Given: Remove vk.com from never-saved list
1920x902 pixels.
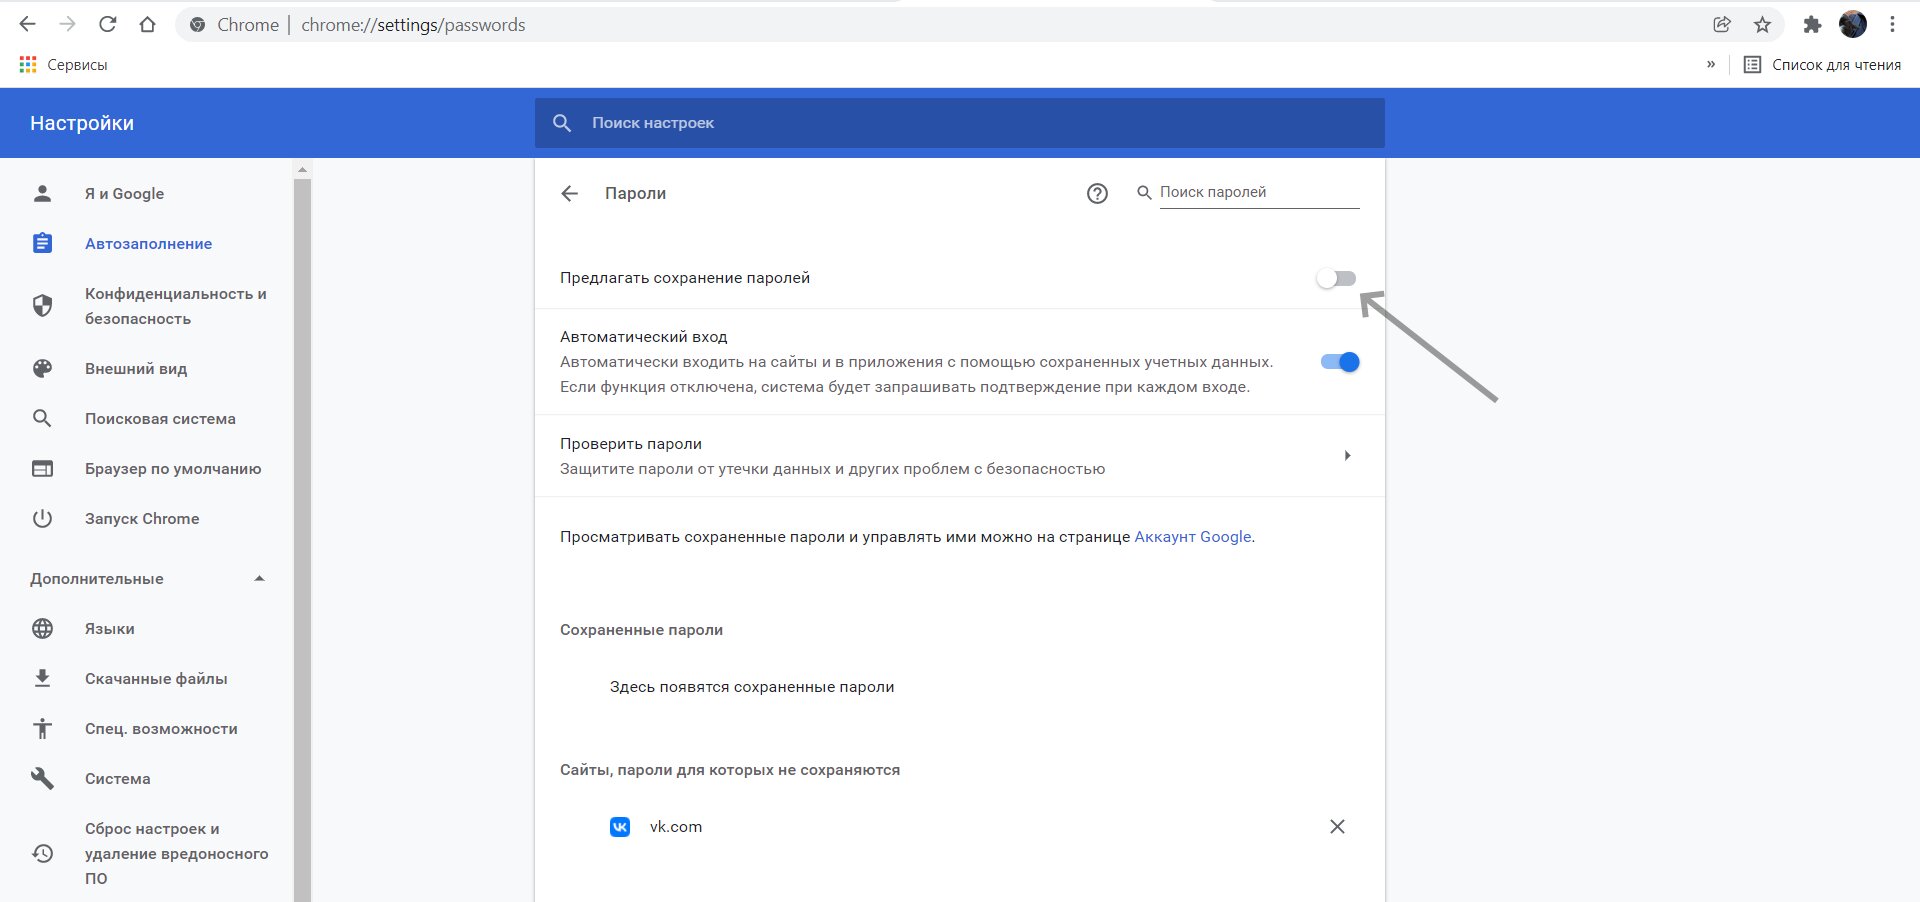Looking at the screenshot, I should pyautogui.click(x=1337, y=827).
